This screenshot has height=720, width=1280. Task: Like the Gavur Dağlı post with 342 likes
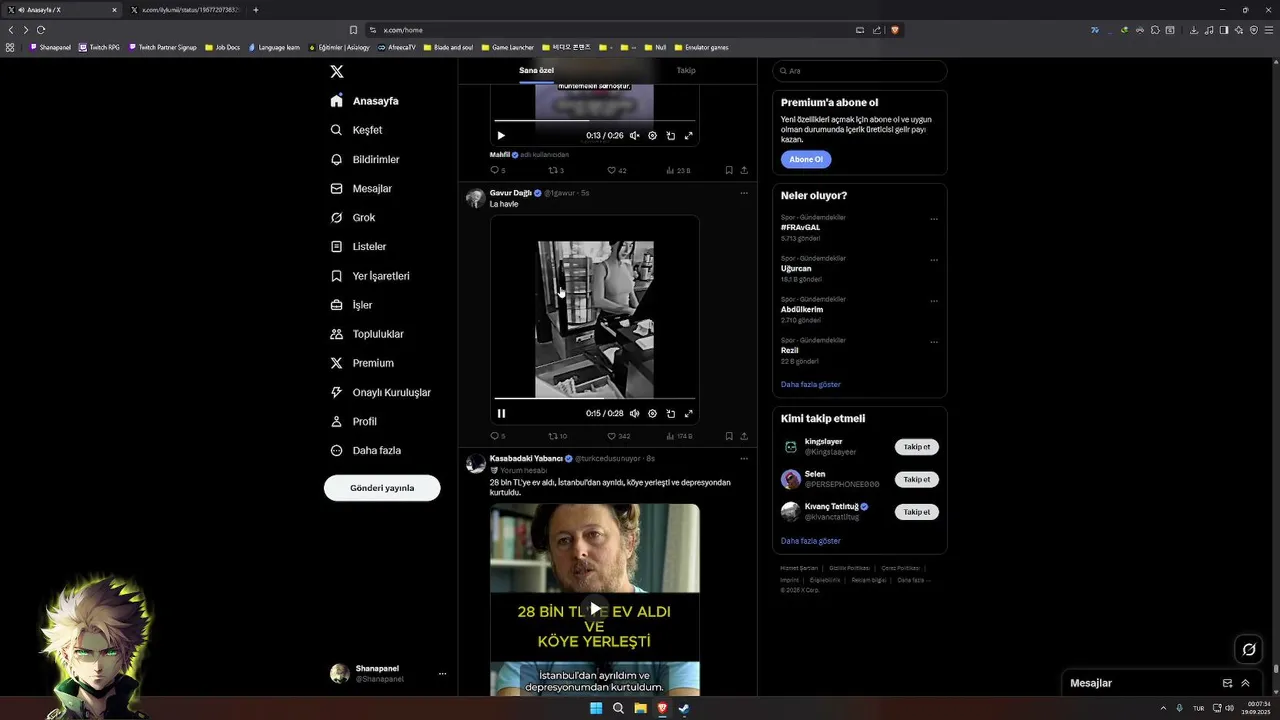(619, 436)
